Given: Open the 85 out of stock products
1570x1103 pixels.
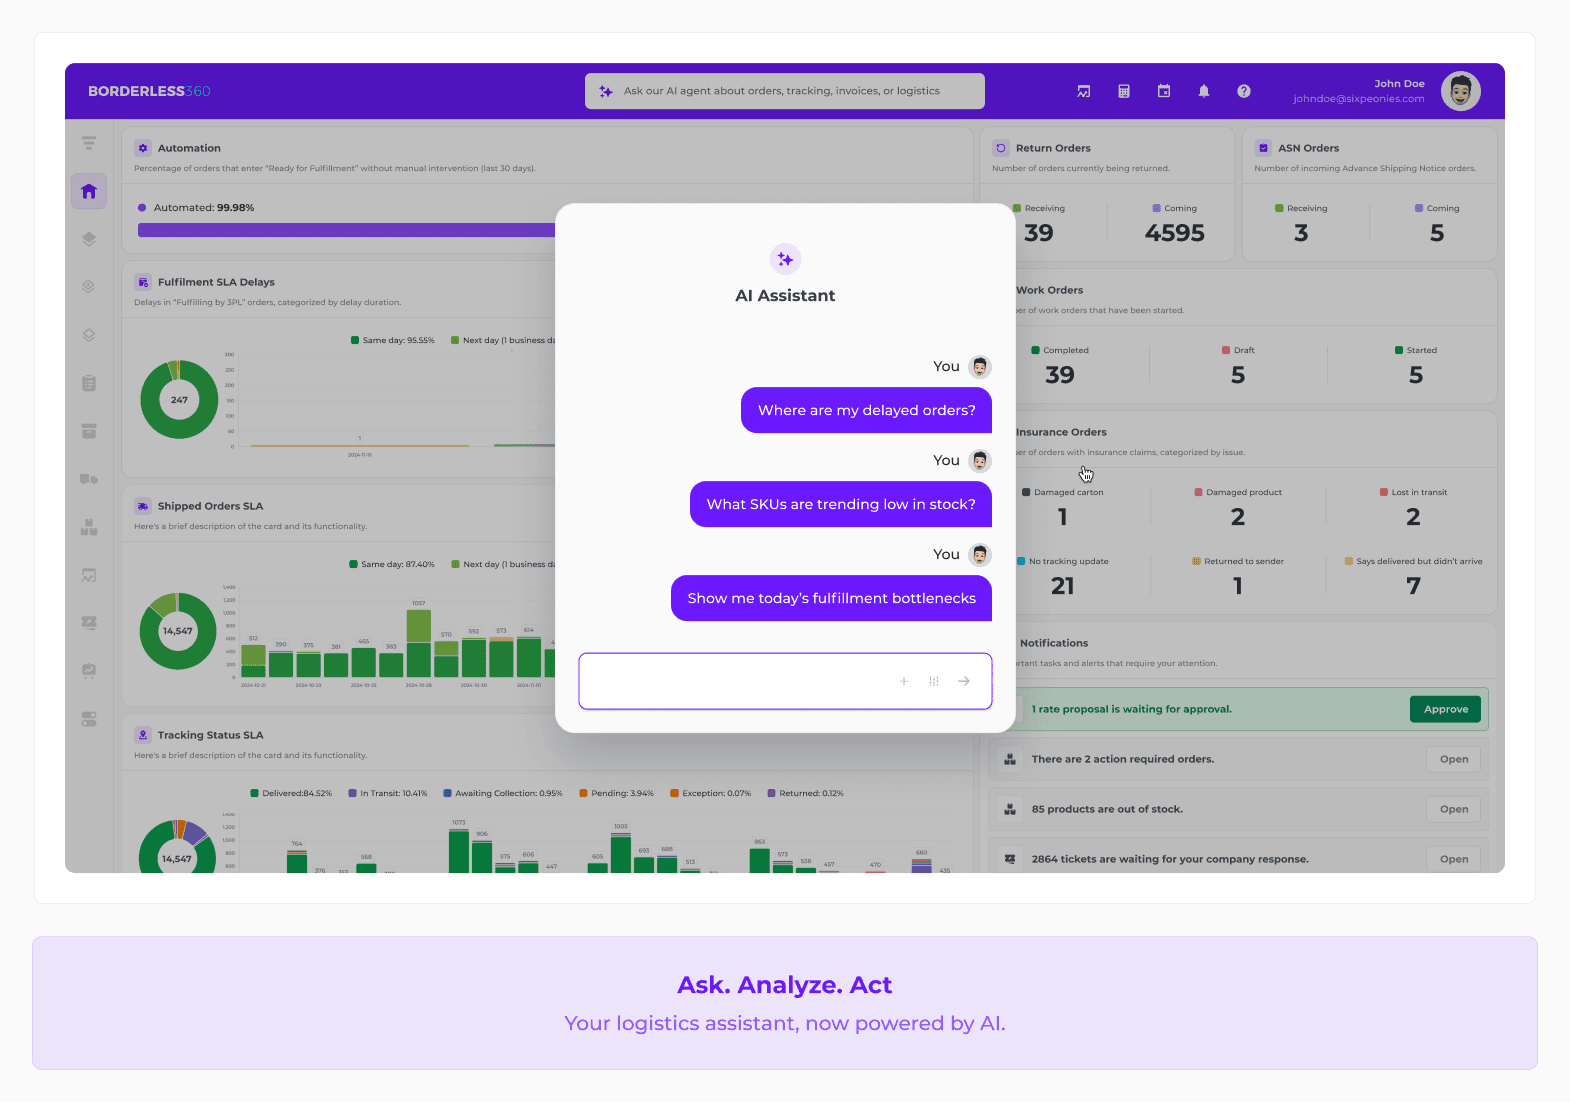Looking at the screenshot, I should point(1454,809).
